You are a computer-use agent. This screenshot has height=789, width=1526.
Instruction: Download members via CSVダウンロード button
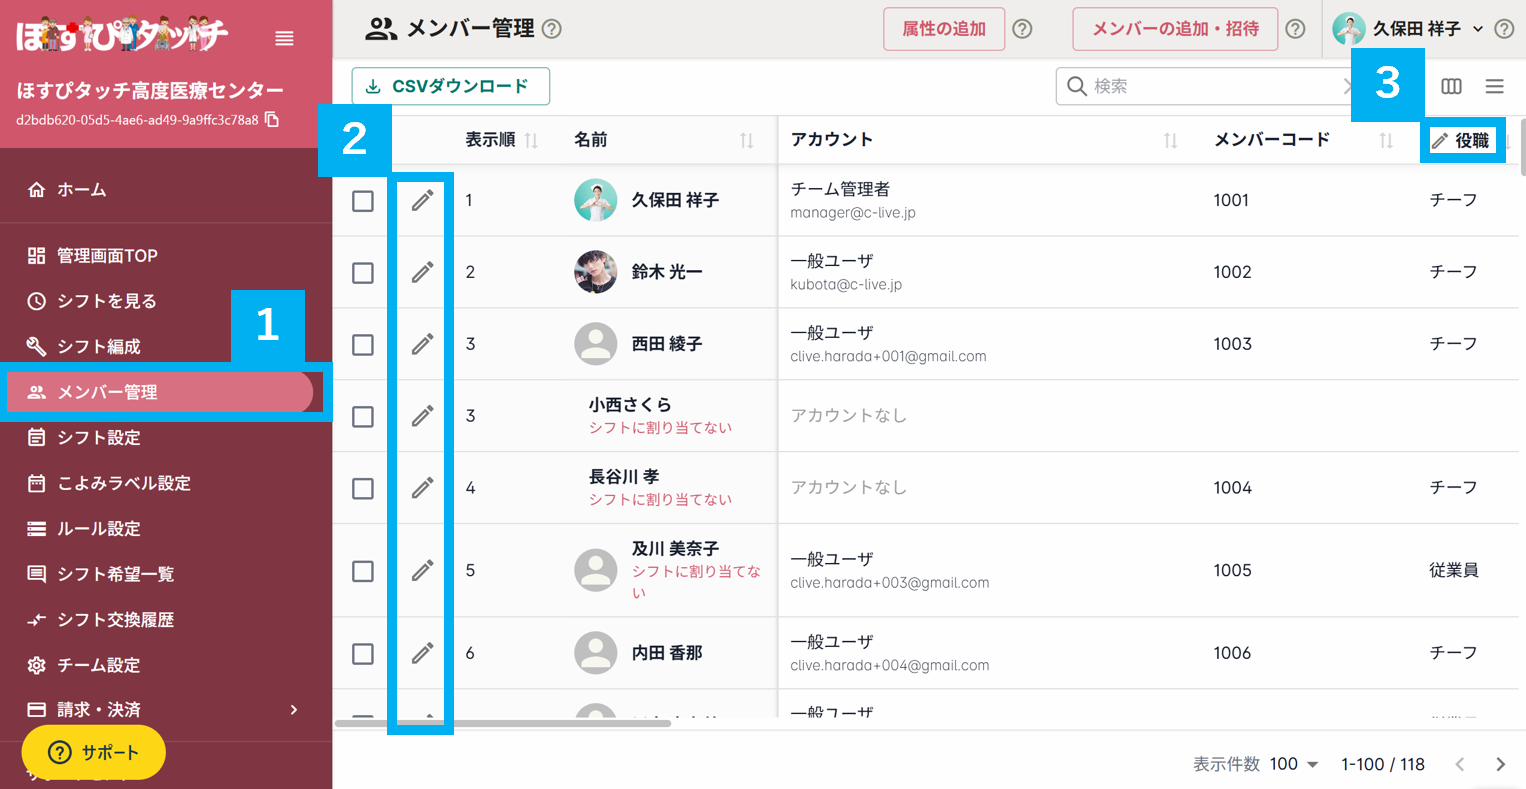[451, 86]
